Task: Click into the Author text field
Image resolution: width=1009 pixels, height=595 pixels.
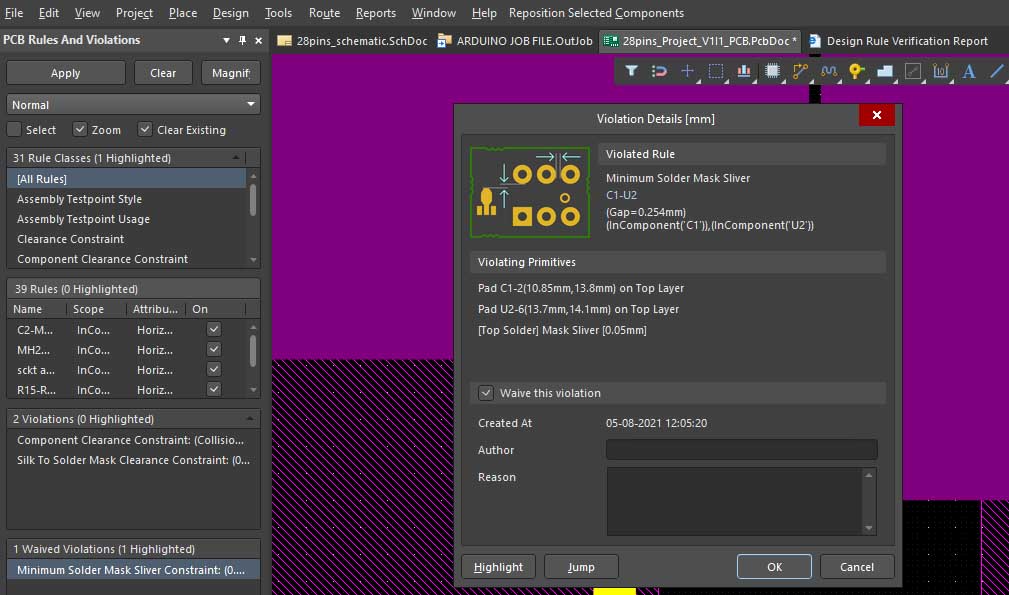Action: [x=741, y=450]
